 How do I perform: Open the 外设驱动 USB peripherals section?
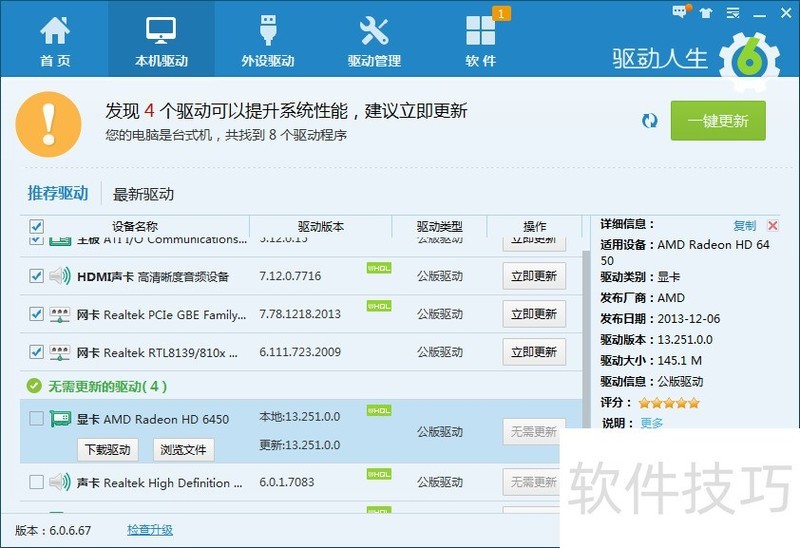pyautogui.click(x=268, y=40)
